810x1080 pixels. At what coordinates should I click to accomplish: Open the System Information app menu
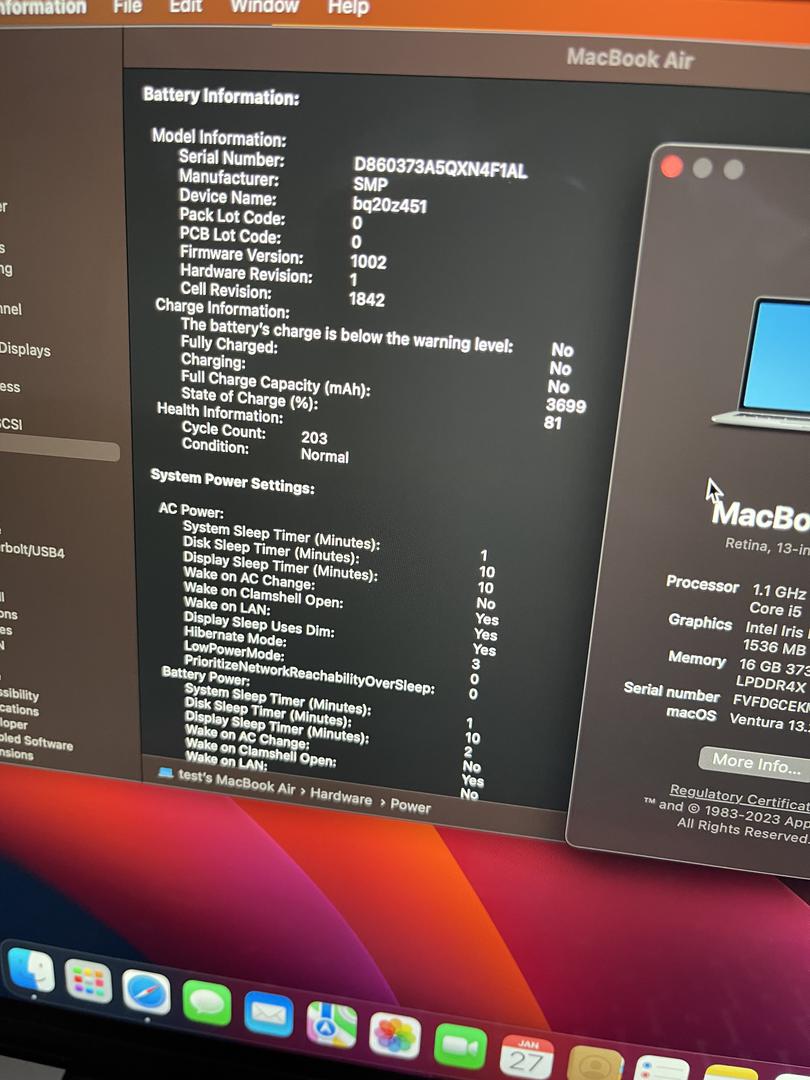pos(43,7)
